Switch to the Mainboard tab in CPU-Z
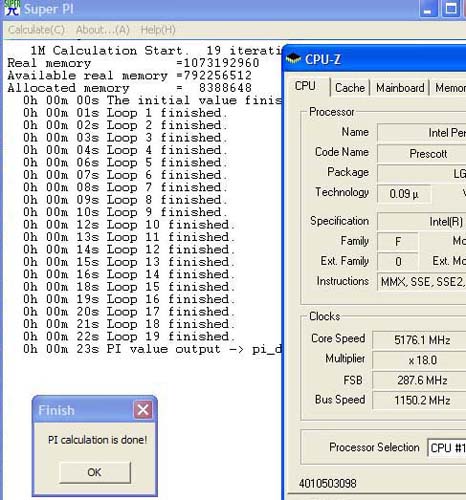 (x=400, y=88)
